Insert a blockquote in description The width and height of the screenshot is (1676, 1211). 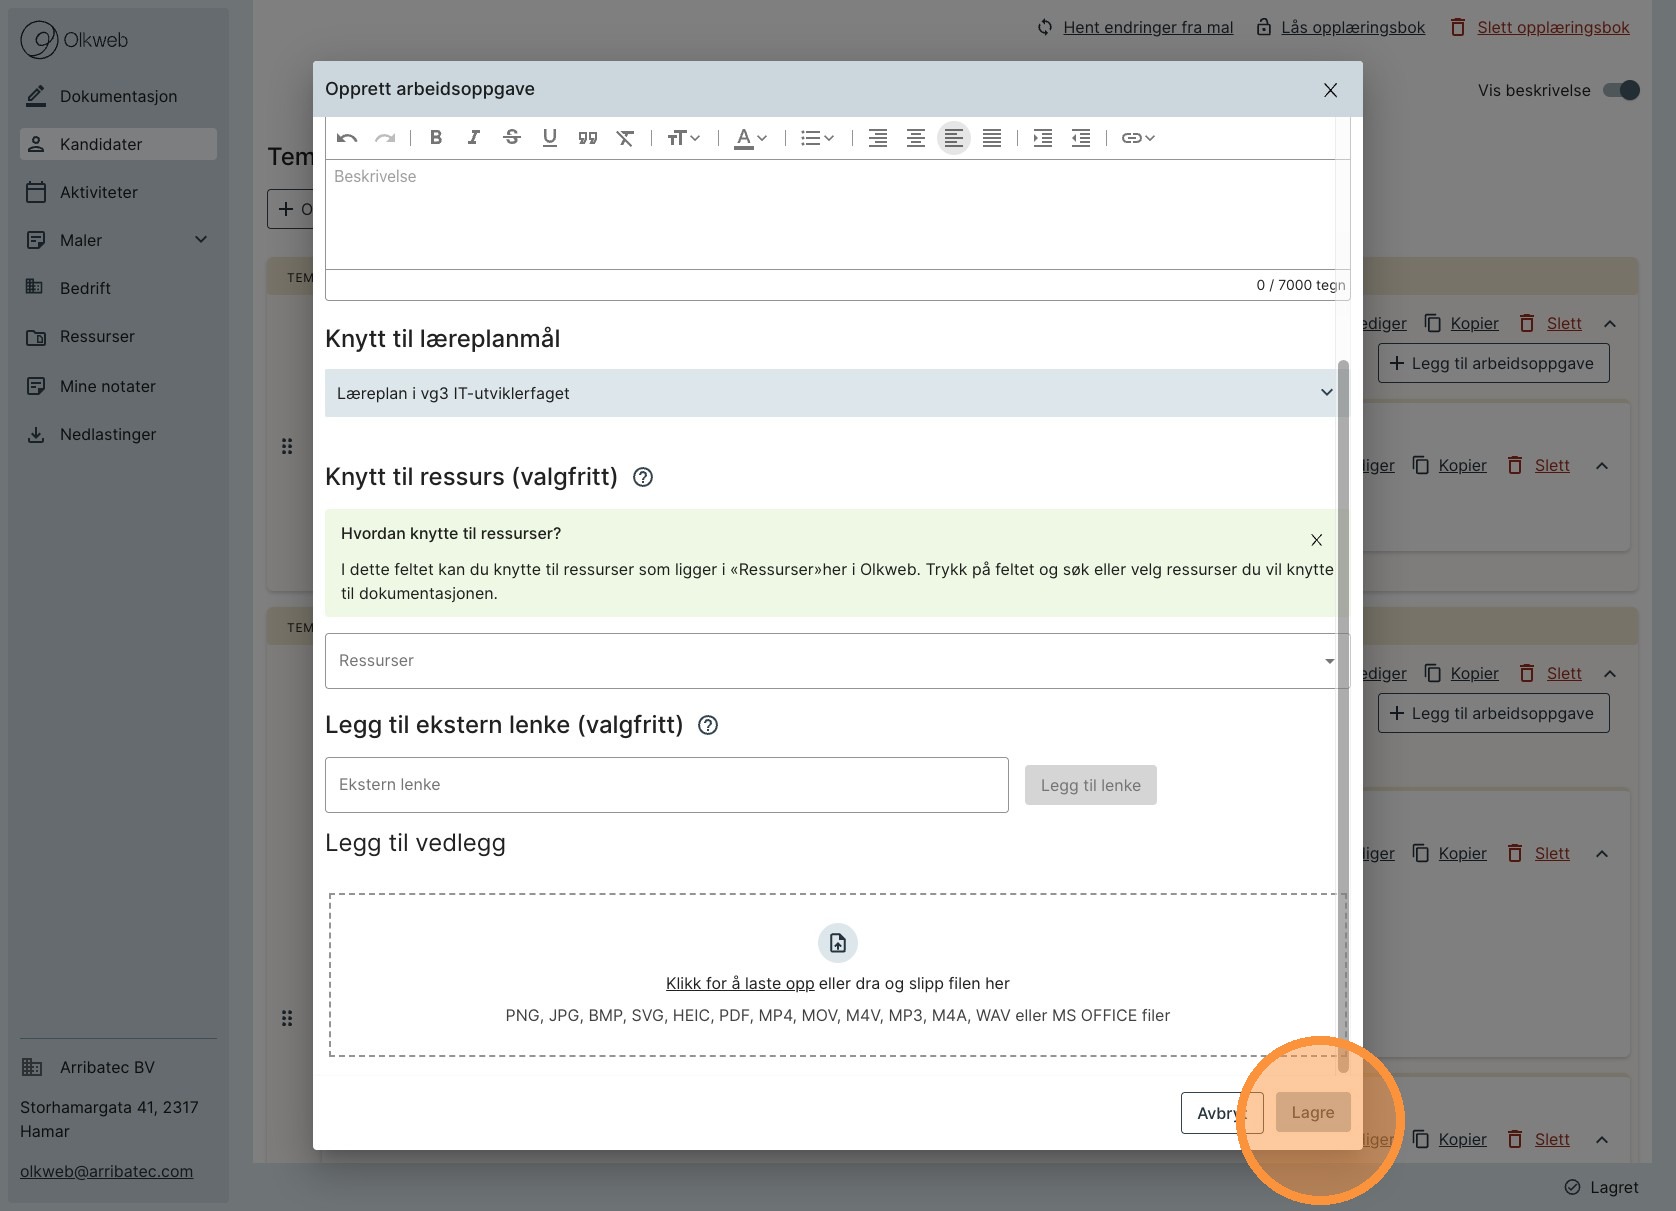[x=588, y=138]
